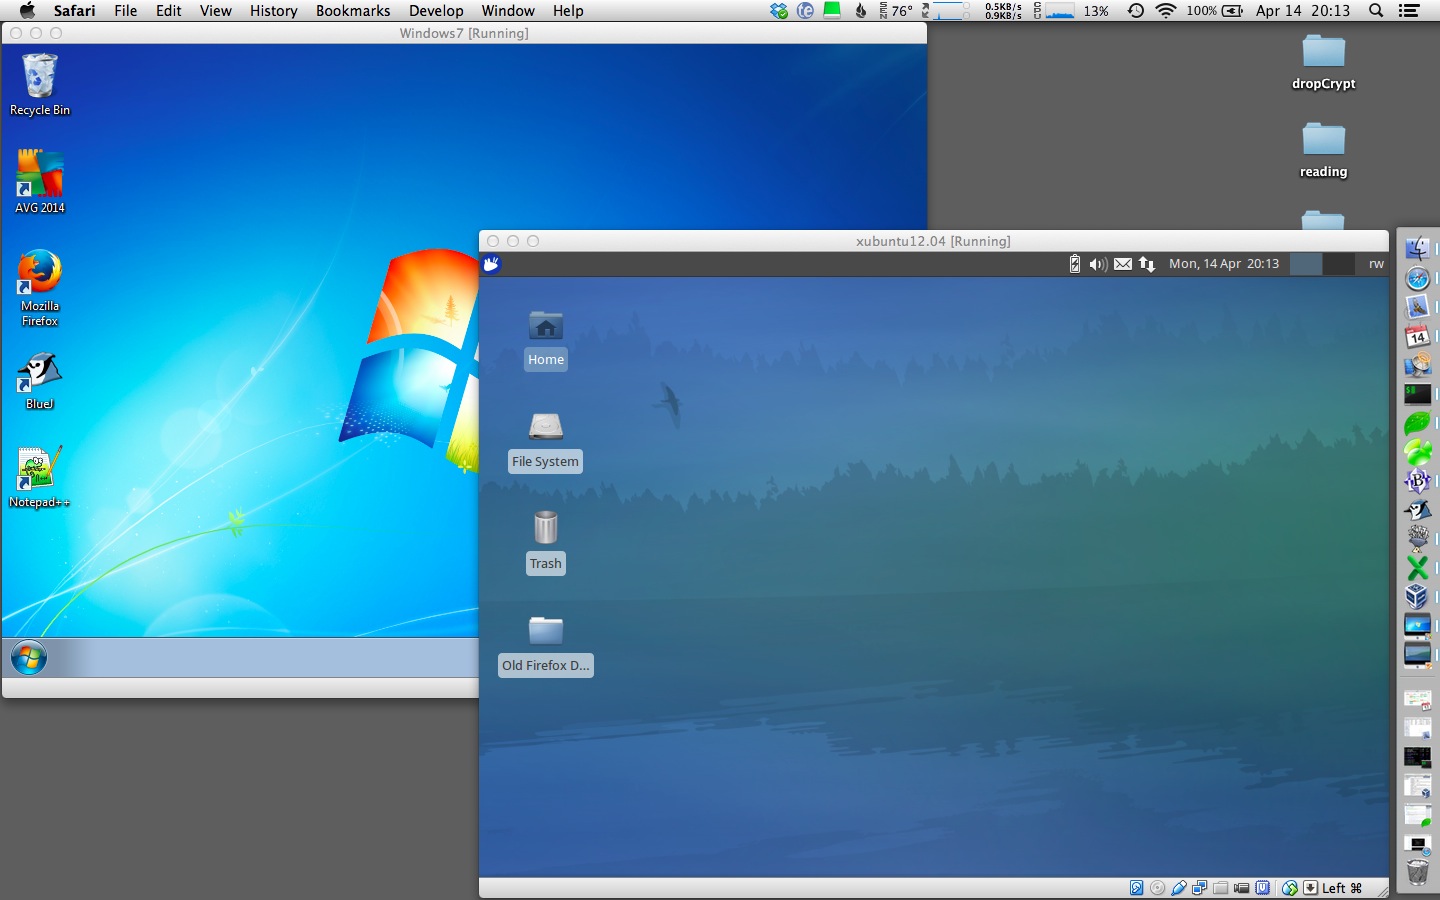The width and height of the screenshot is (1440, 900).
Task: Click the xubuntu battery indicator in the panel
Action: 1075,264
